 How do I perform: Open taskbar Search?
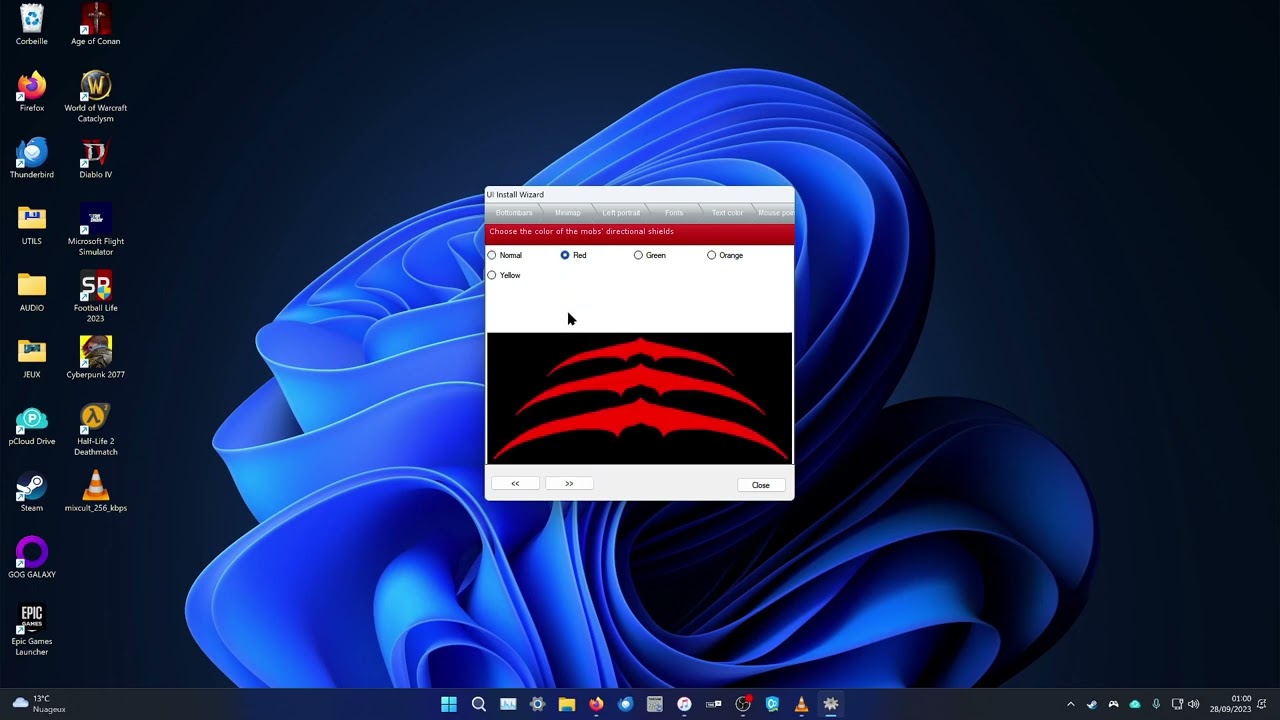pos(479,704)
